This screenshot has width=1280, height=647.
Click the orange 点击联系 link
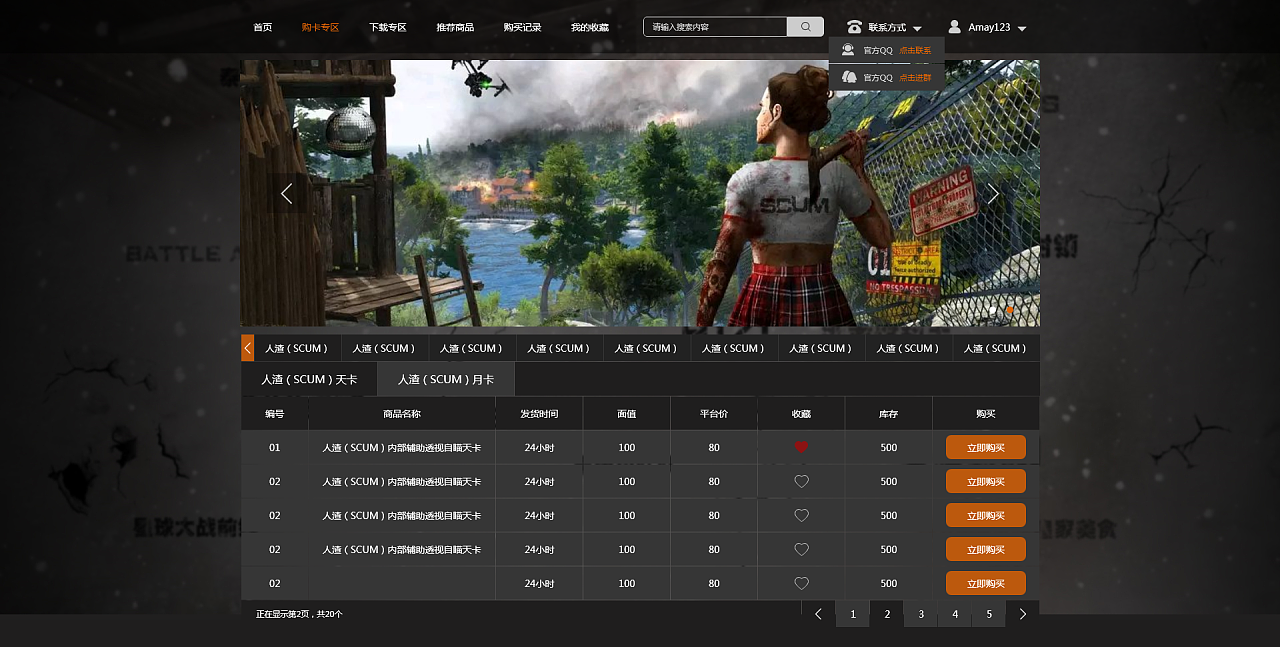pyautogui.click(x=914, y=50)
